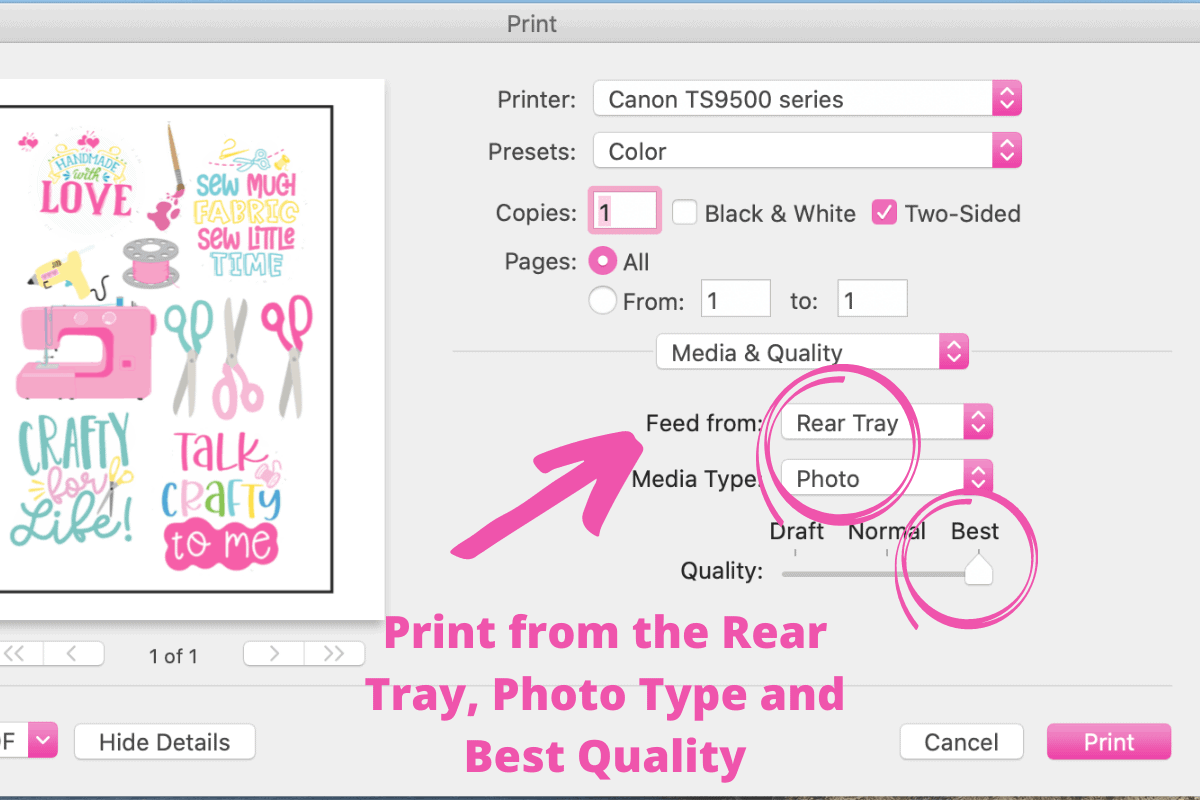The width and height of the screenshot is (1200, 800).
Task: Click the Presets pink stepper arrows
Action: (1006, 151)
